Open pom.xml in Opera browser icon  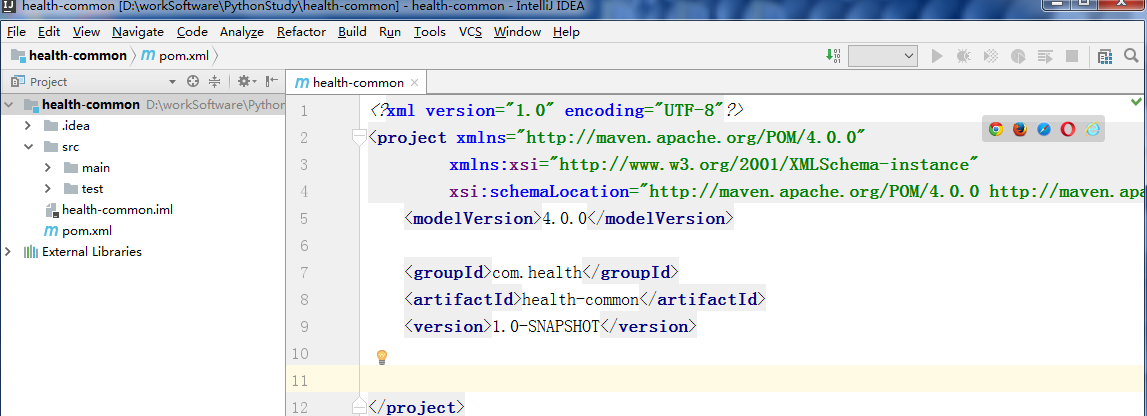[1068, 129]
